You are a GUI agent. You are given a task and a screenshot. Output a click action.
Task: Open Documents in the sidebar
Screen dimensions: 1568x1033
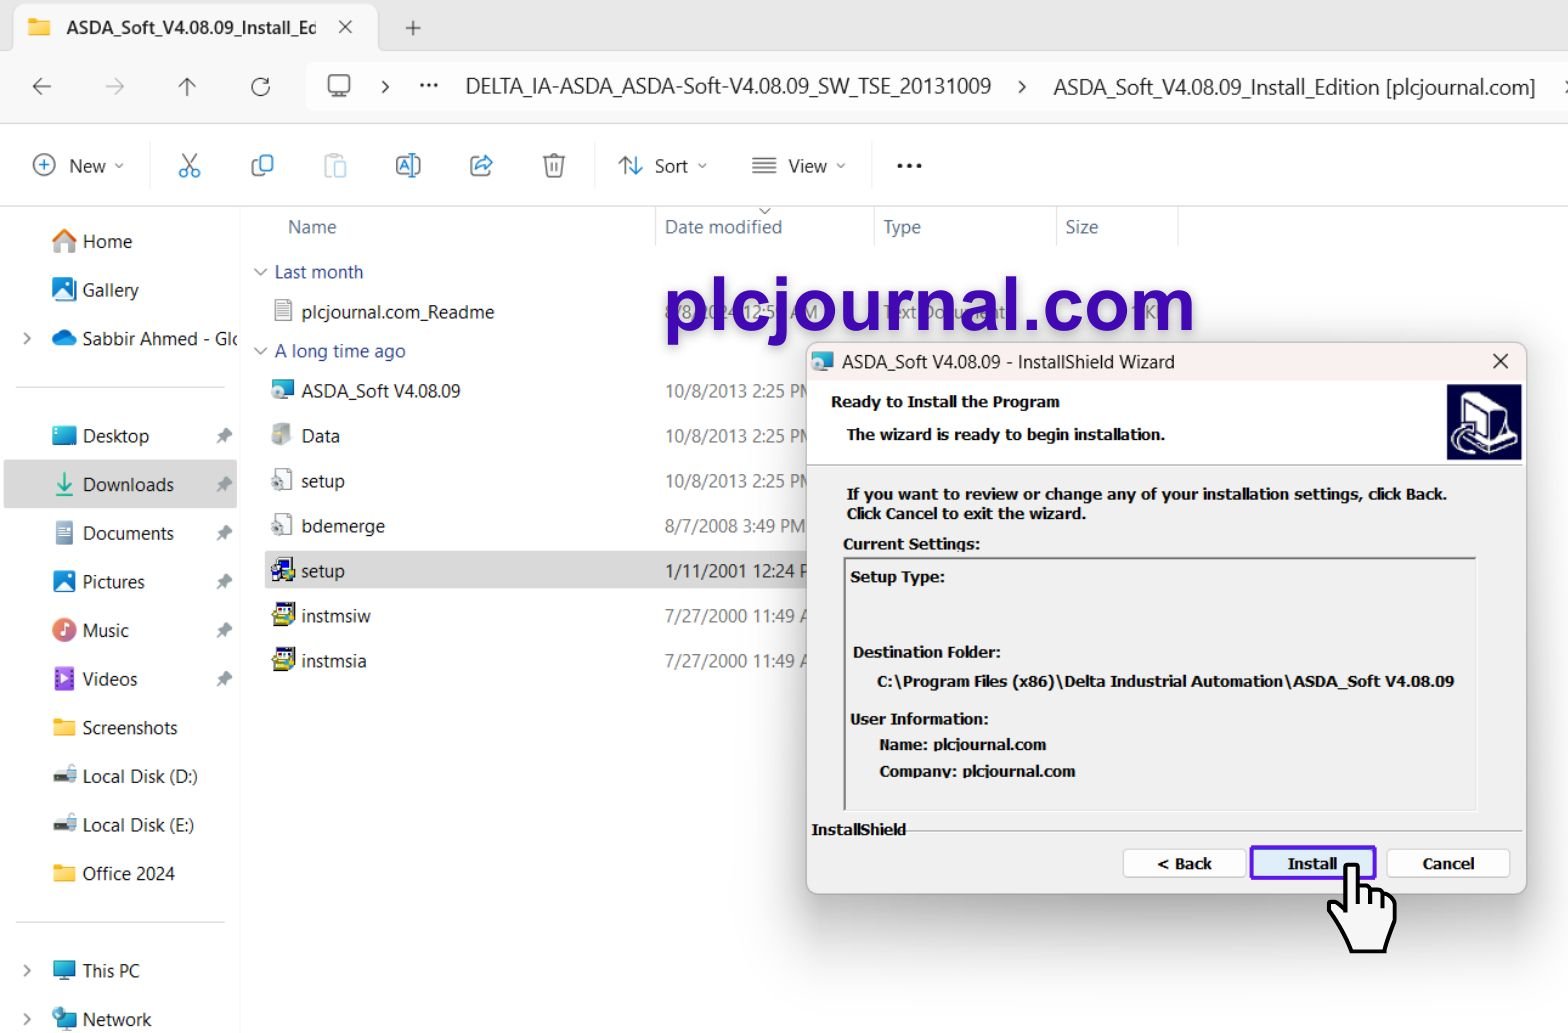(x=128, y=533)
